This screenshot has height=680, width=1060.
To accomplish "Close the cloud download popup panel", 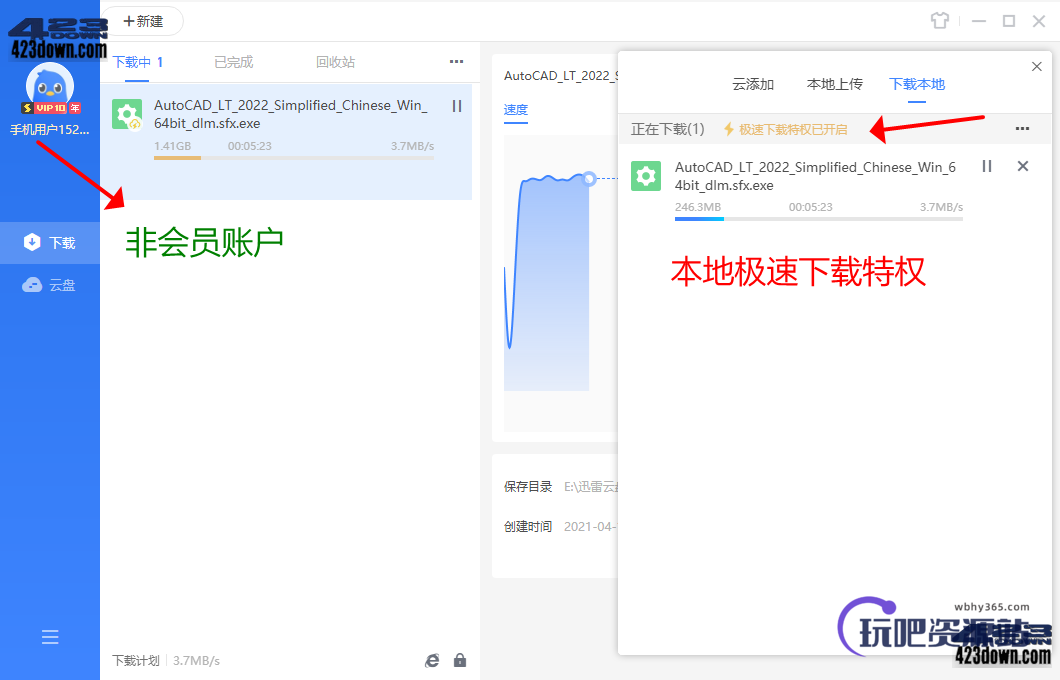I will click(1036, 66).
